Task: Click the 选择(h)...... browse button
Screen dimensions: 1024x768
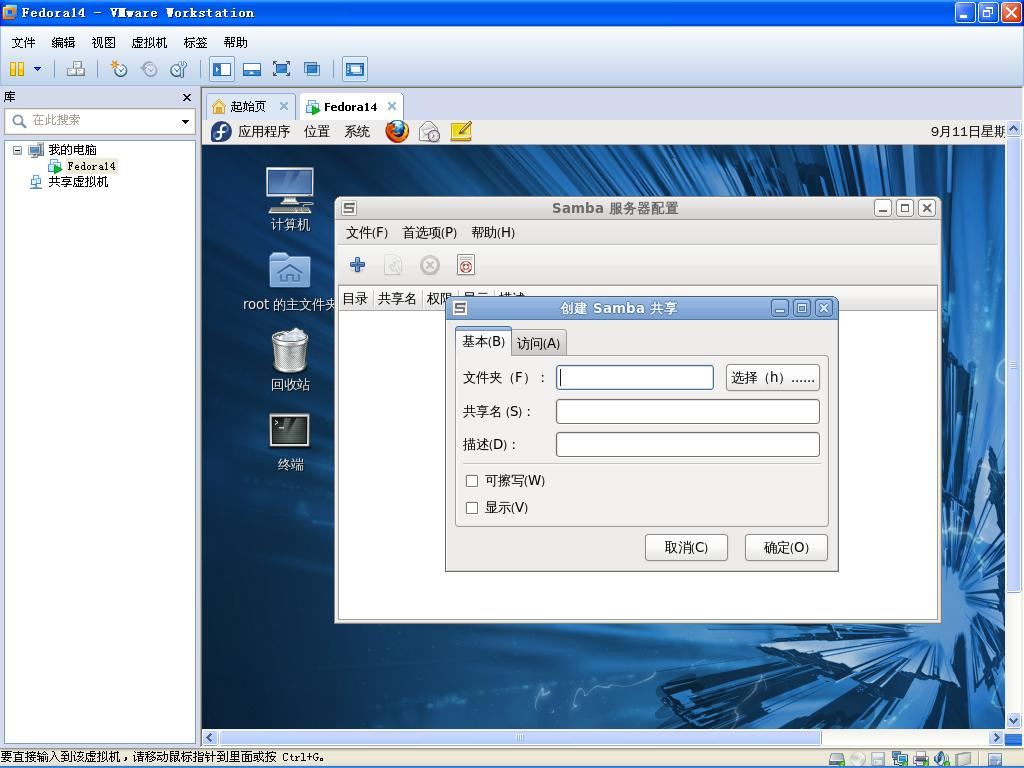Action: coord(773,377)
